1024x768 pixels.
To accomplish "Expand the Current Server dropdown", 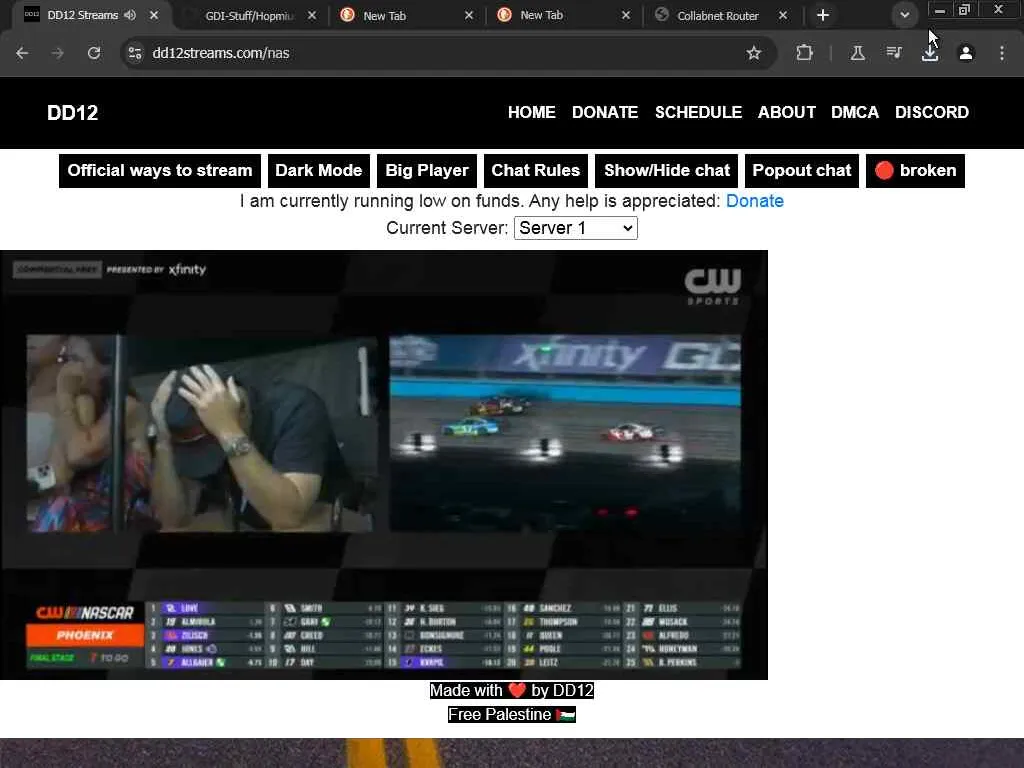I will point(575,228).
